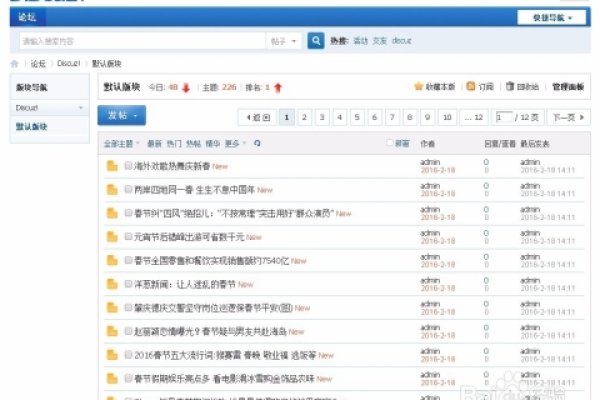600x400 pixels.
Task: Open the 发帖 post dropdown button
Action: pyautogui.click(x=122, y=115)
